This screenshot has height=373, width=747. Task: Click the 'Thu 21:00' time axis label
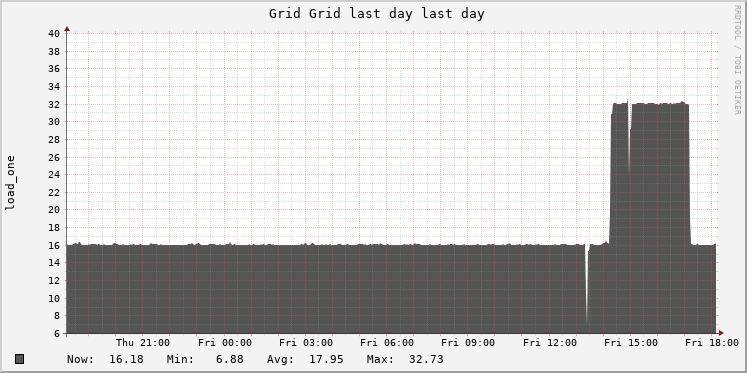point(143,343)
